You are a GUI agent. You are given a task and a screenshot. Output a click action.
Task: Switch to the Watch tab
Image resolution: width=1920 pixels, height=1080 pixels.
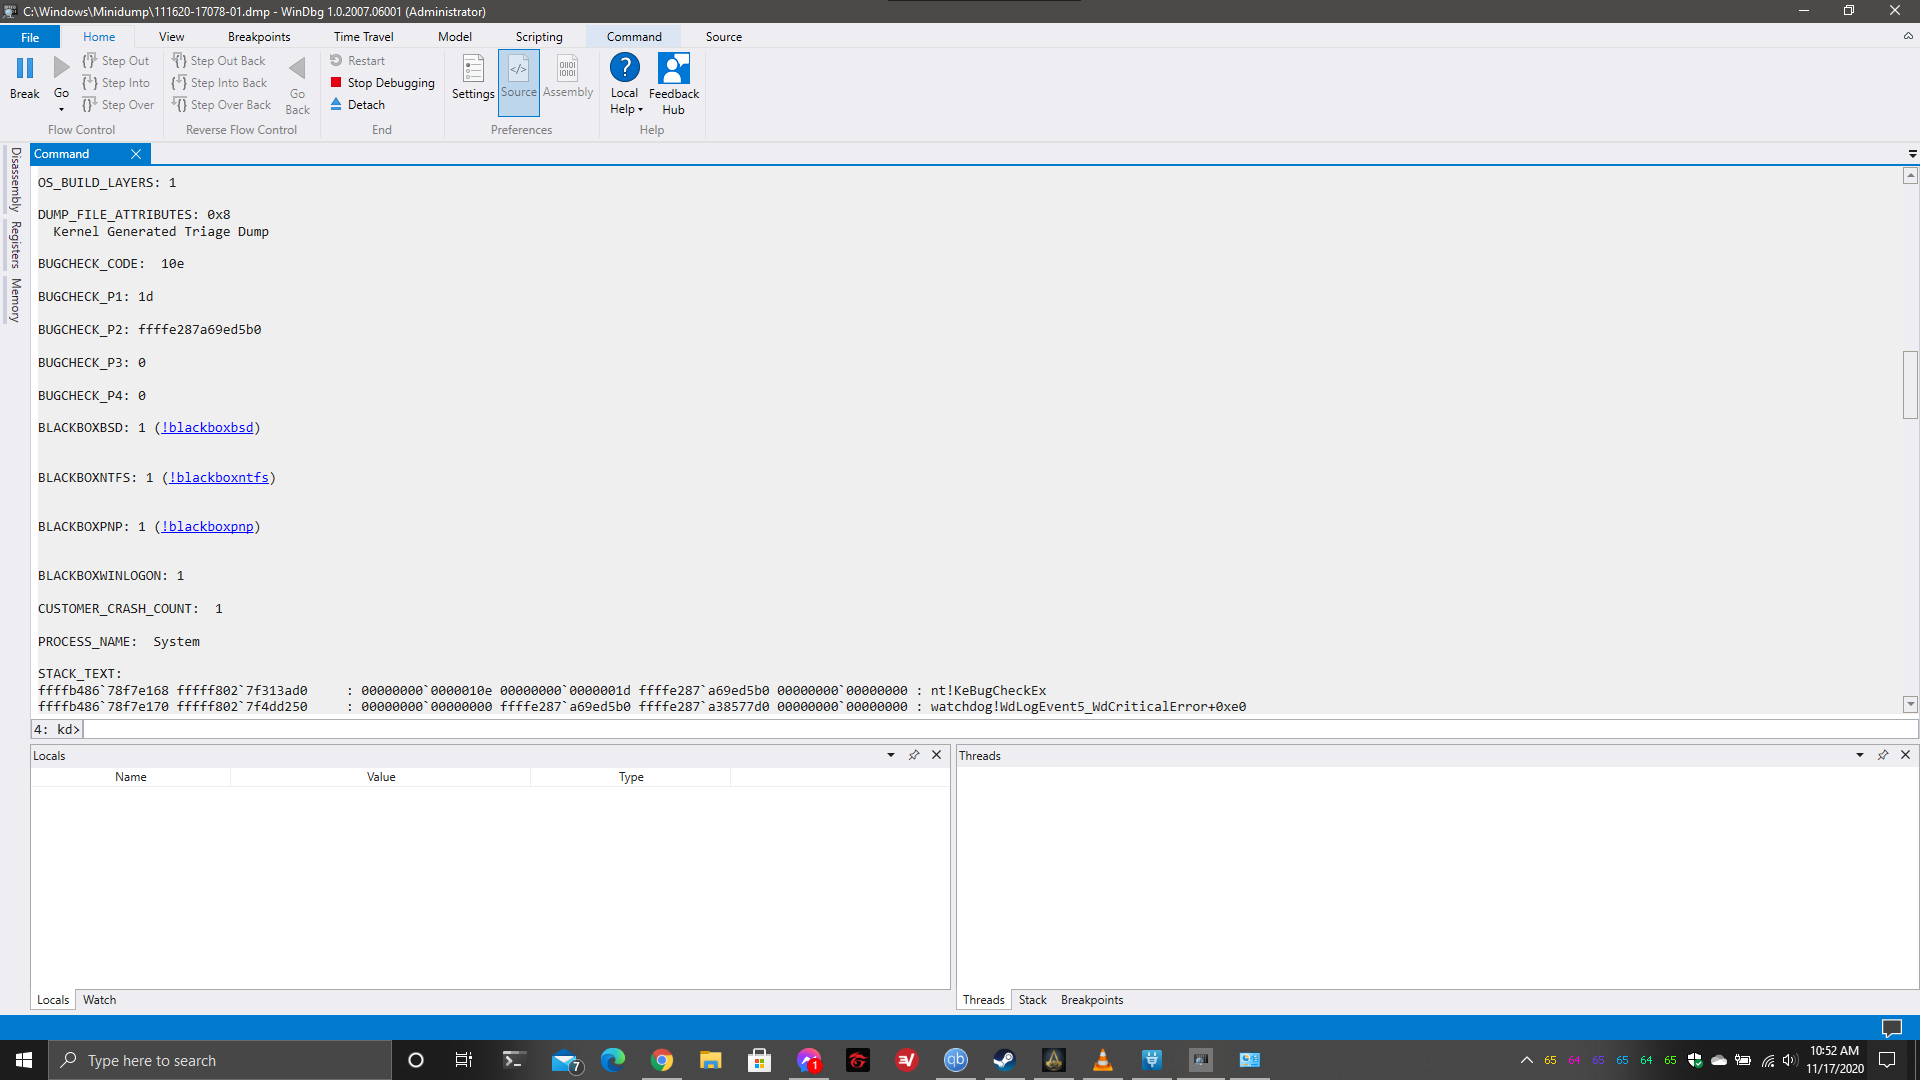click(99, 1000)
